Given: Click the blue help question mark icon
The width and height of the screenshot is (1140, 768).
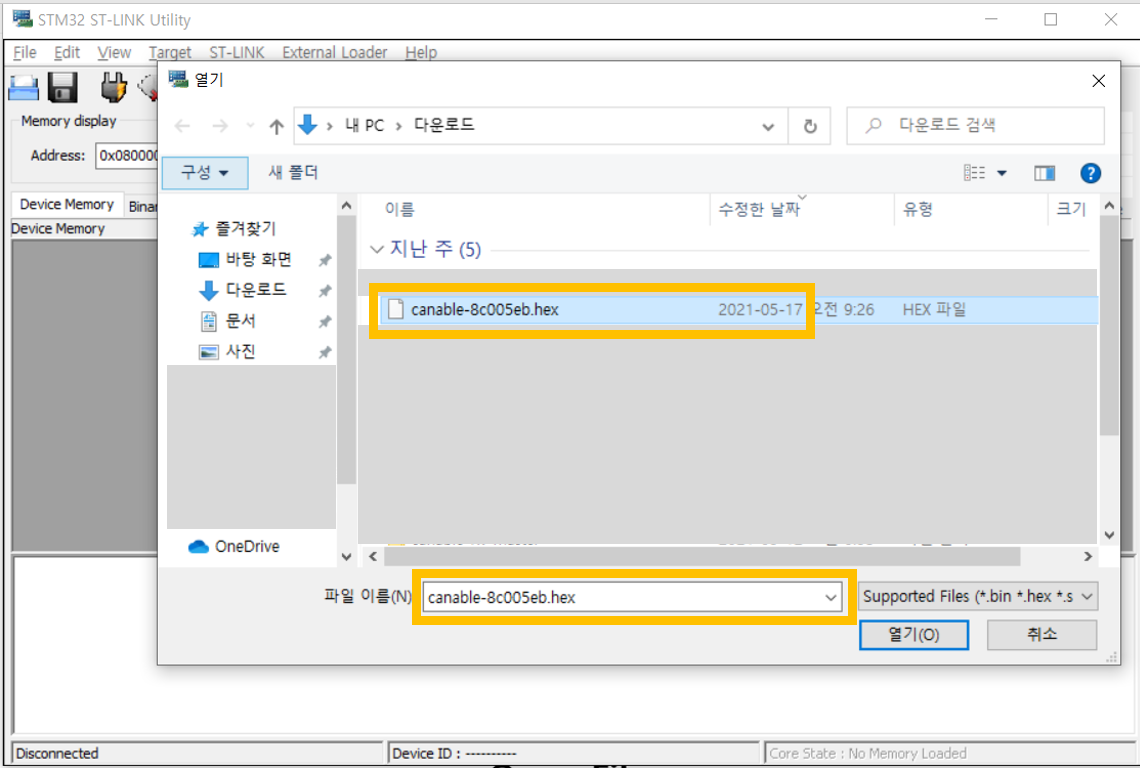Looking at the screenshot, I should (x=1090, y=173).
